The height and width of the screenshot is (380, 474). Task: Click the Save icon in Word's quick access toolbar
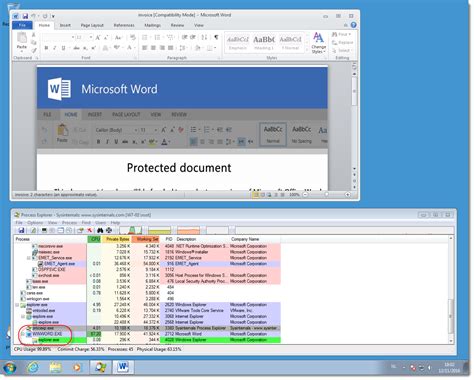(25, 16)
